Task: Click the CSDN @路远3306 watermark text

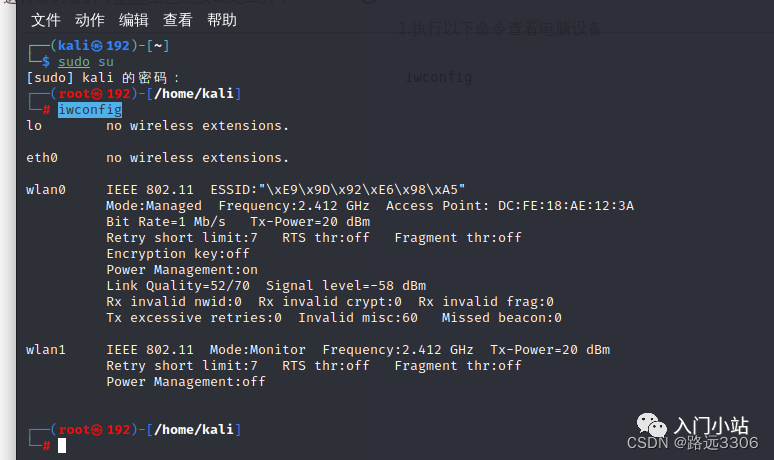Action: coord(692,443)
